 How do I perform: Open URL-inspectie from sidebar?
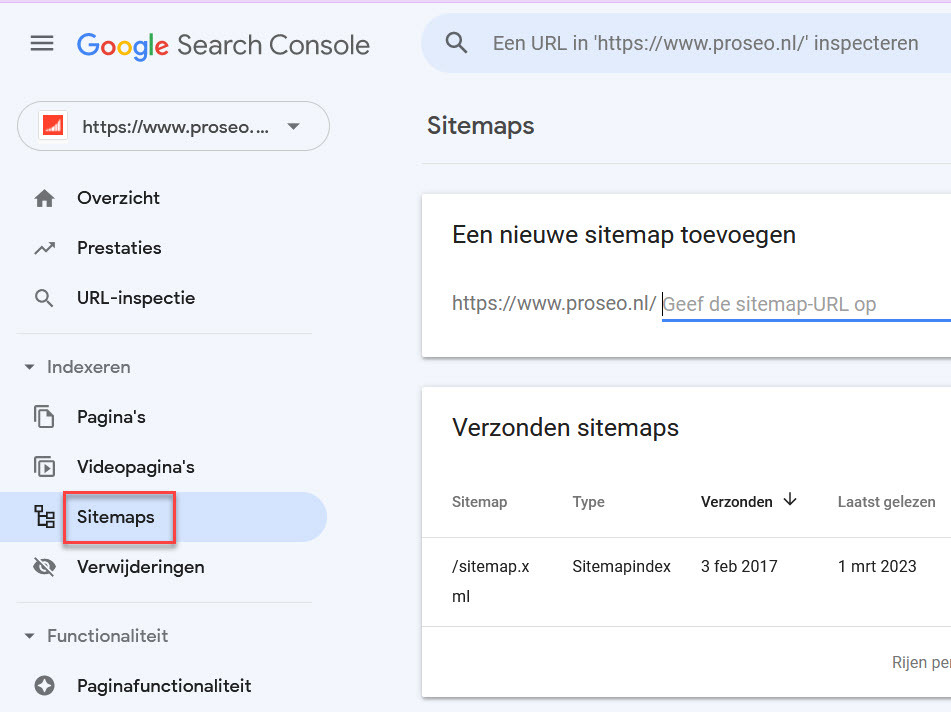[x=136, y=298]
